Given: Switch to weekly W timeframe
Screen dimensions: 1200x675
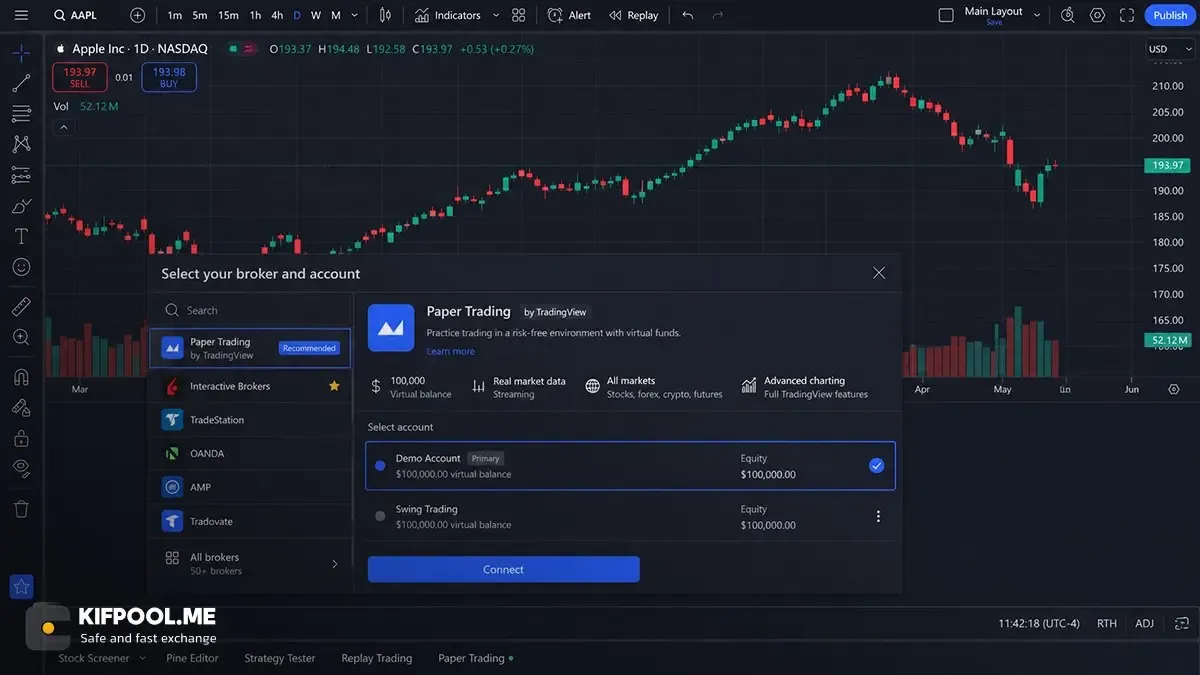Looking at the screenshot, I should 316,15.
